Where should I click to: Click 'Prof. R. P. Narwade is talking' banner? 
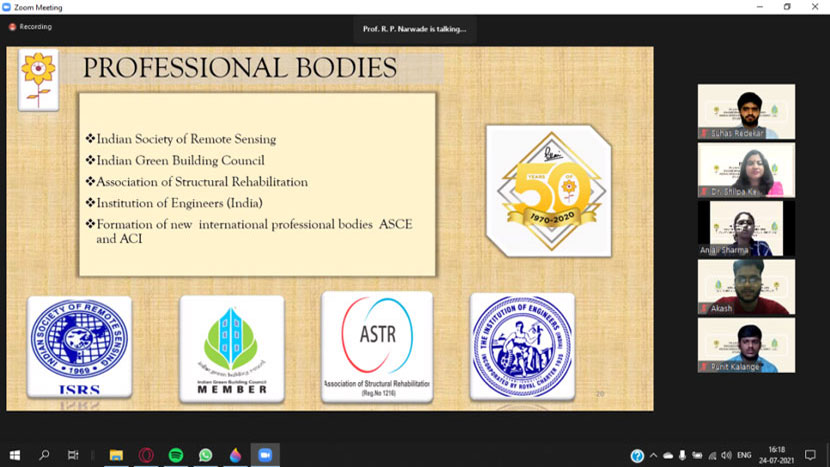click(x=414, y=29)
